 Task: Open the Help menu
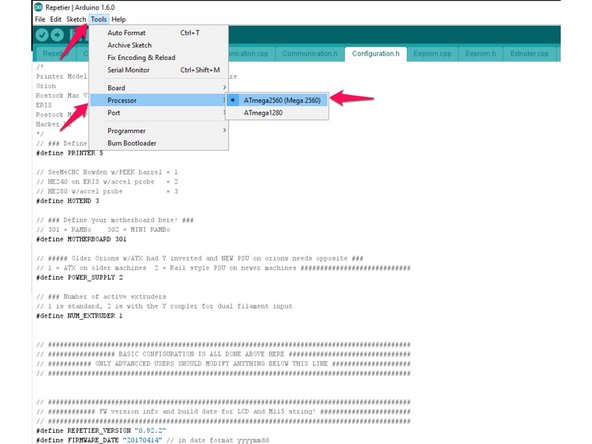[x=119, y=19]
